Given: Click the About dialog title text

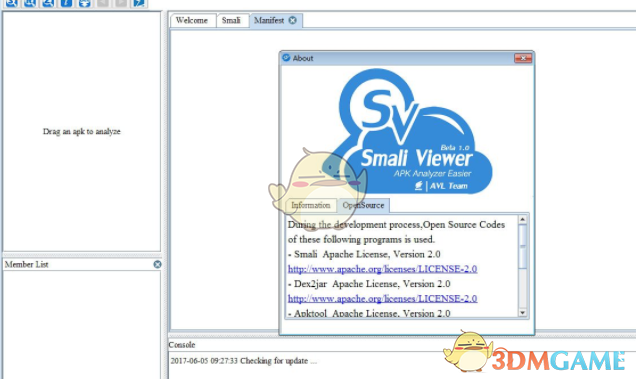Looking at the screenshot, I should (x=303, y=58).
